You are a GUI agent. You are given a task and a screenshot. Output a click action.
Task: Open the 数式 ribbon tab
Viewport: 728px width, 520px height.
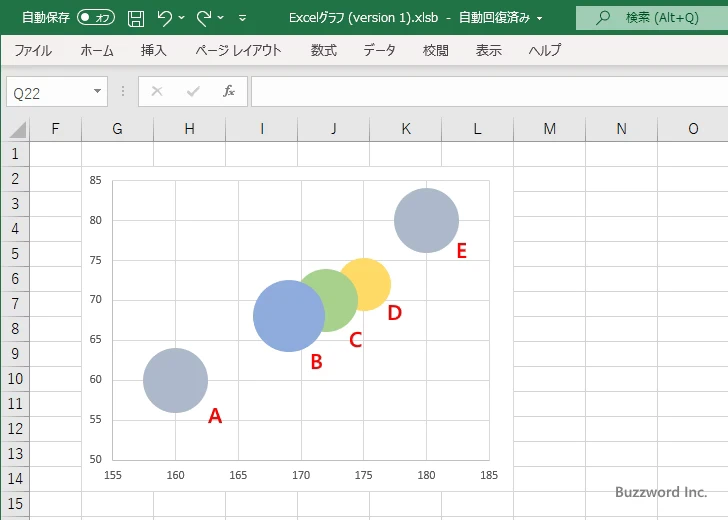point(324,50)
